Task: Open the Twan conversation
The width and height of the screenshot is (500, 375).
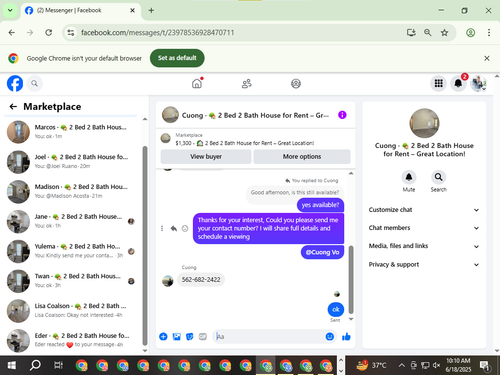Action: [x=72, y=281]
